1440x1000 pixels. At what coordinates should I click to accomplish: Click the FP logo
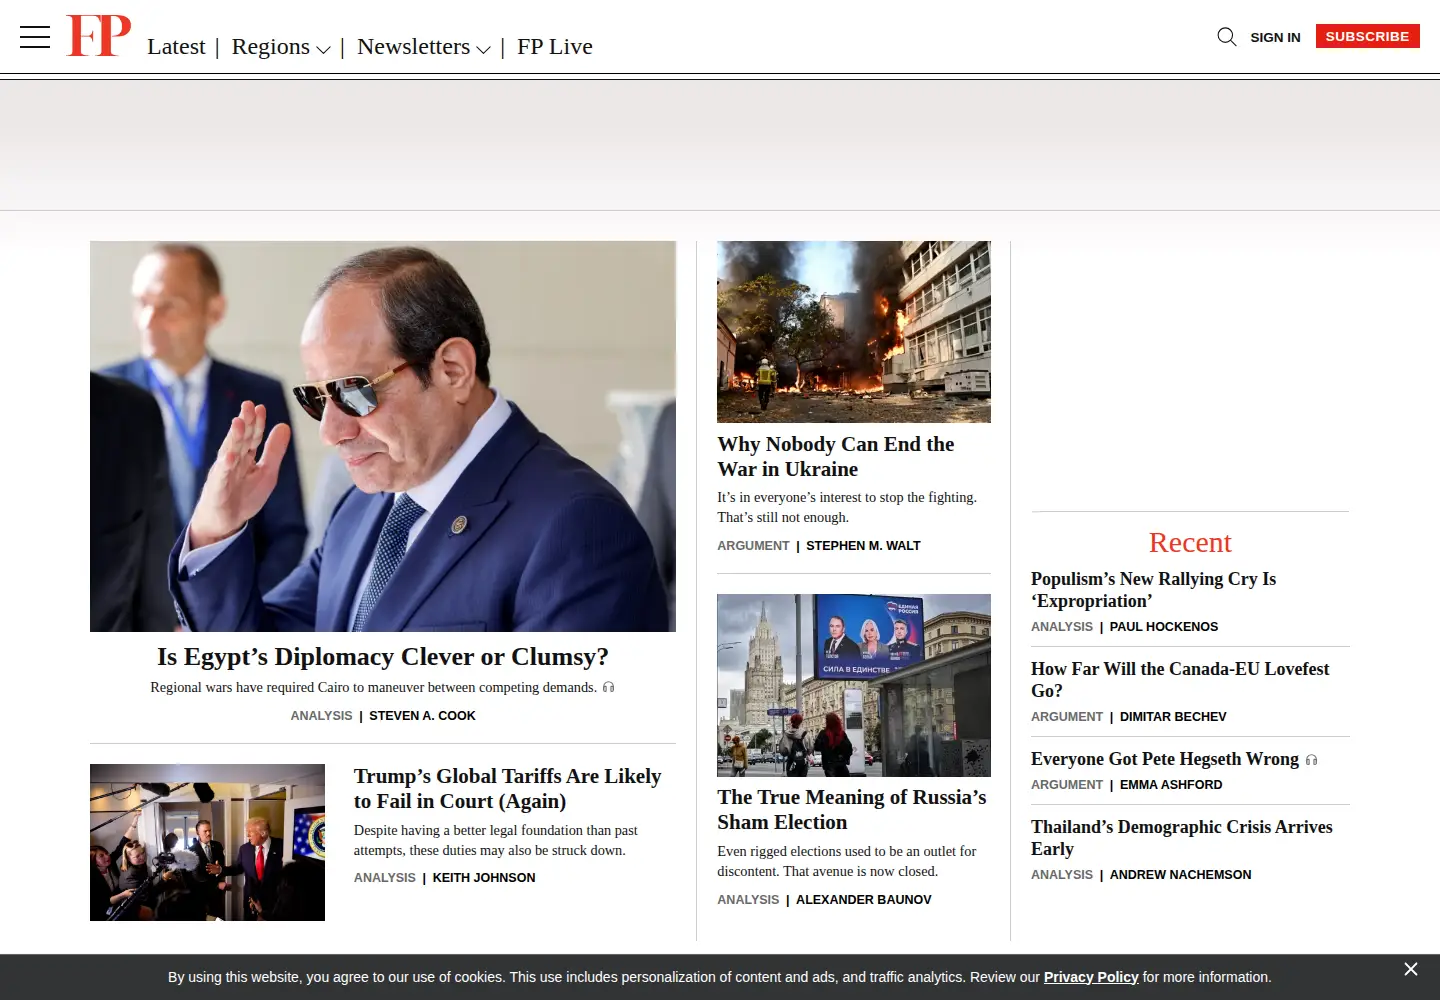pos(98,36)
